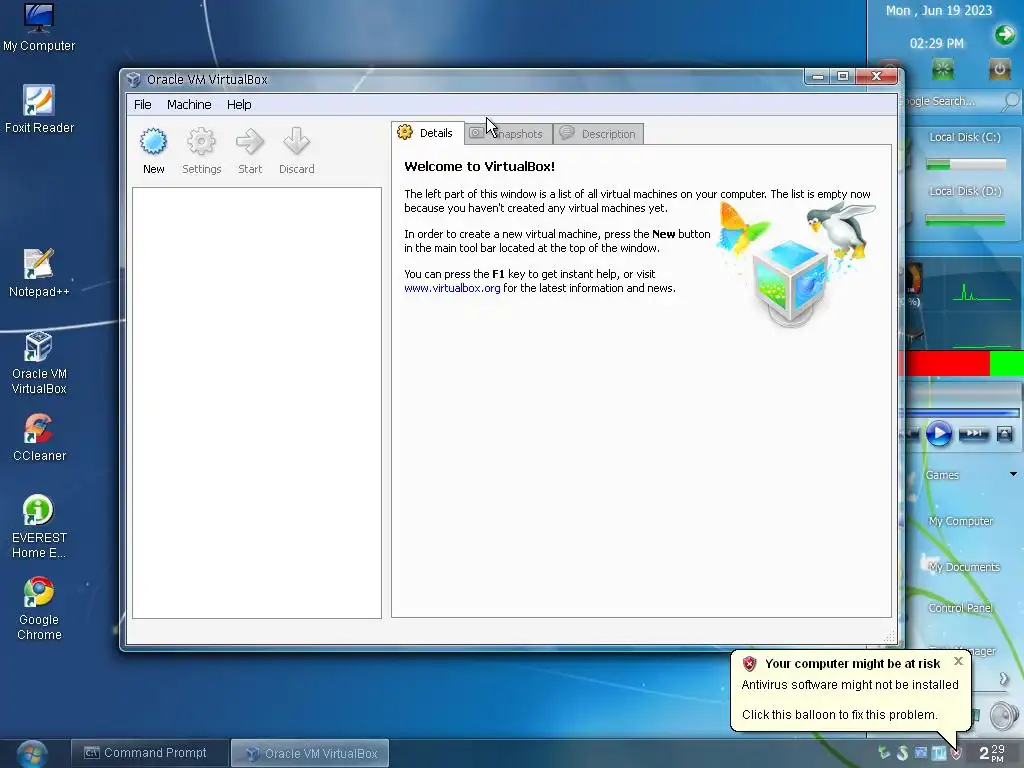Click the Discard toolbar icon
The image size is (1024, 768).
[296, 142]
